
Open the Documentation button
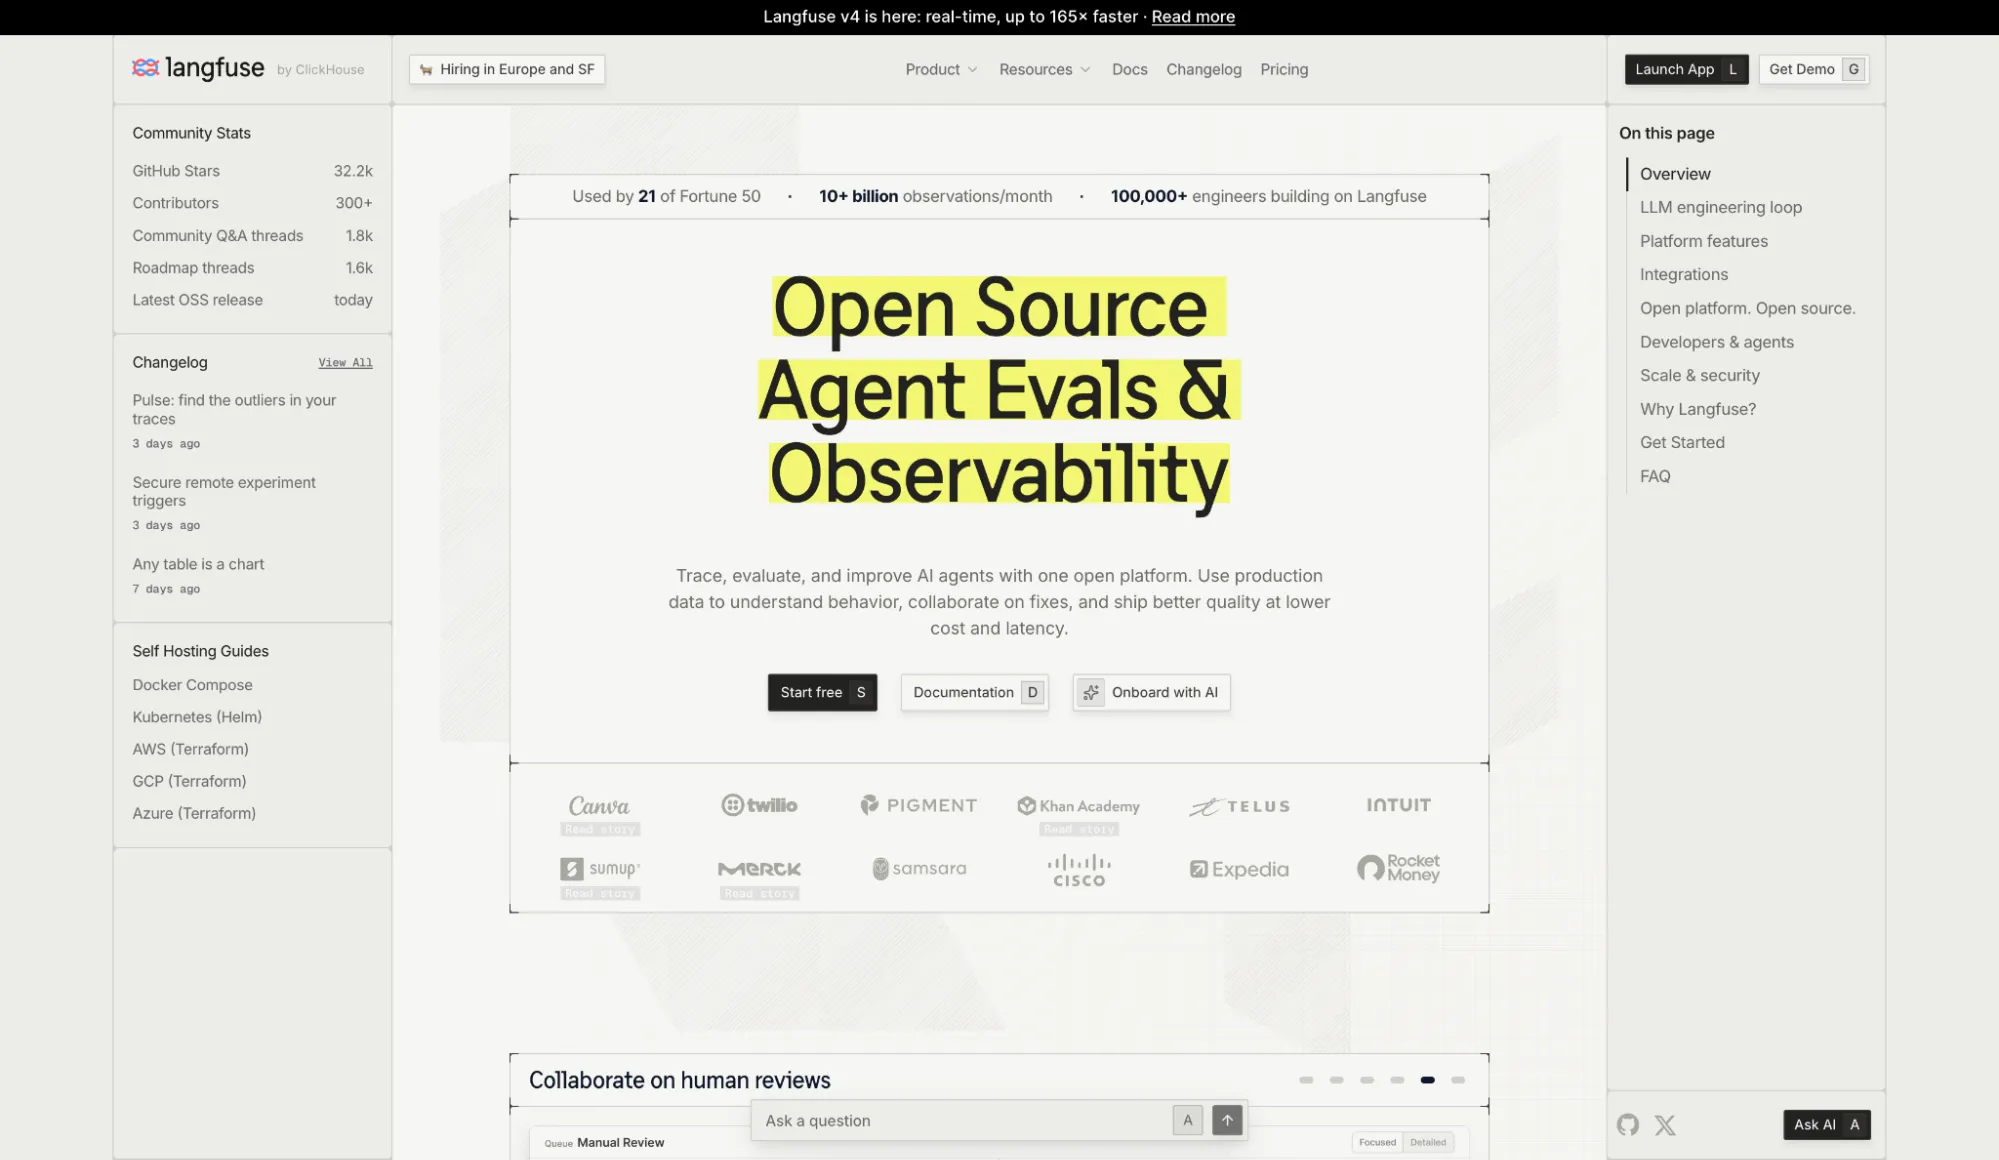click(x=974, y=692)
